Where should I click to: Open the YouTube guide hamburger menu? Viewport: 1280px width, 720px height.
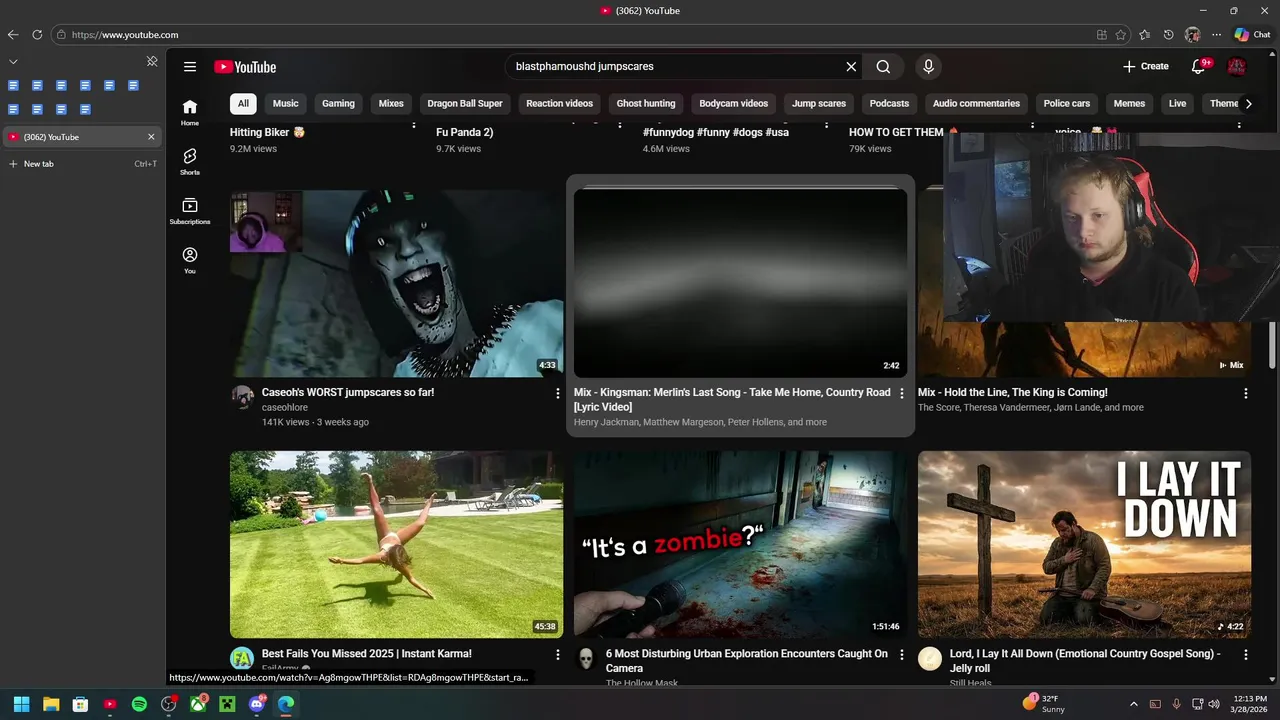190,67
